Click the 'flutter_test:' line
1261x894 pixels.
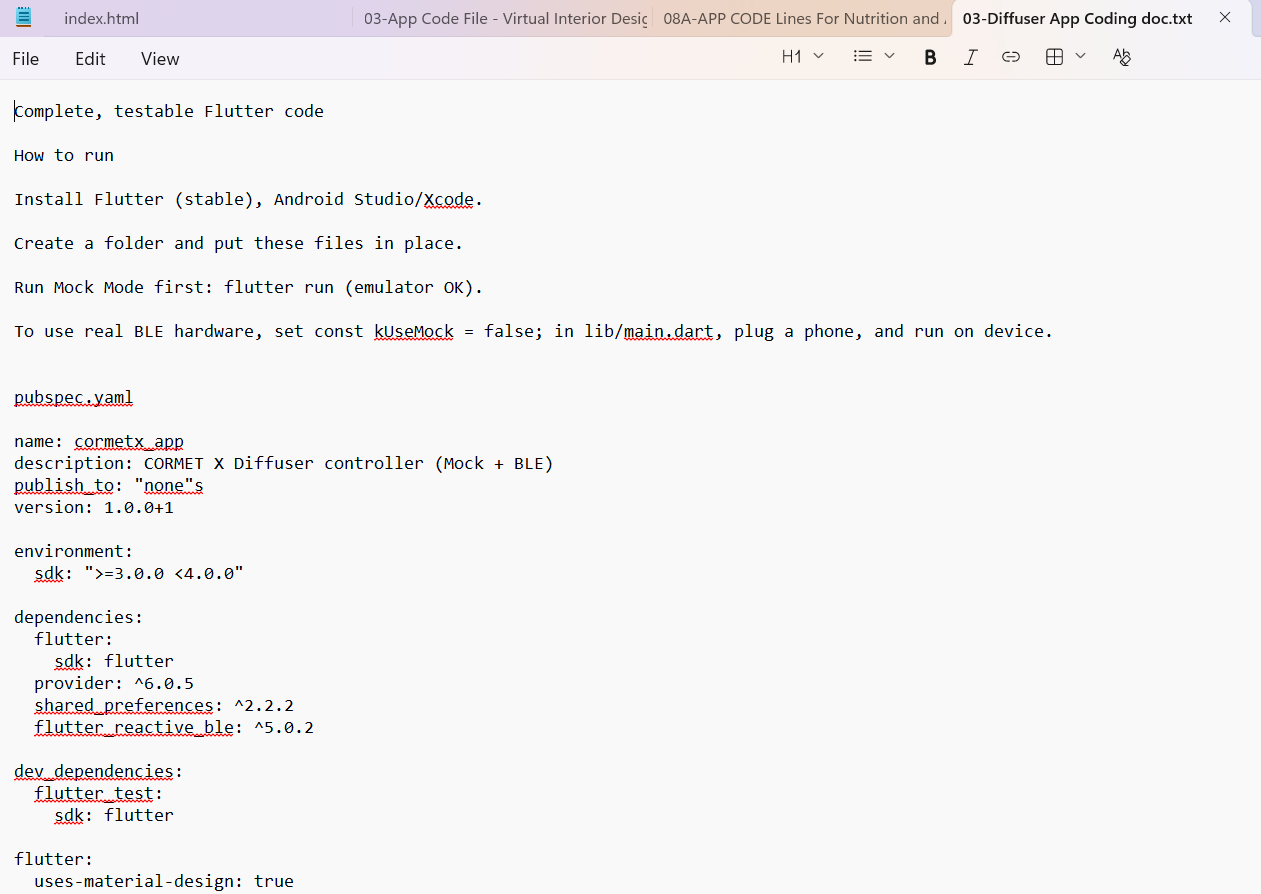99,793
